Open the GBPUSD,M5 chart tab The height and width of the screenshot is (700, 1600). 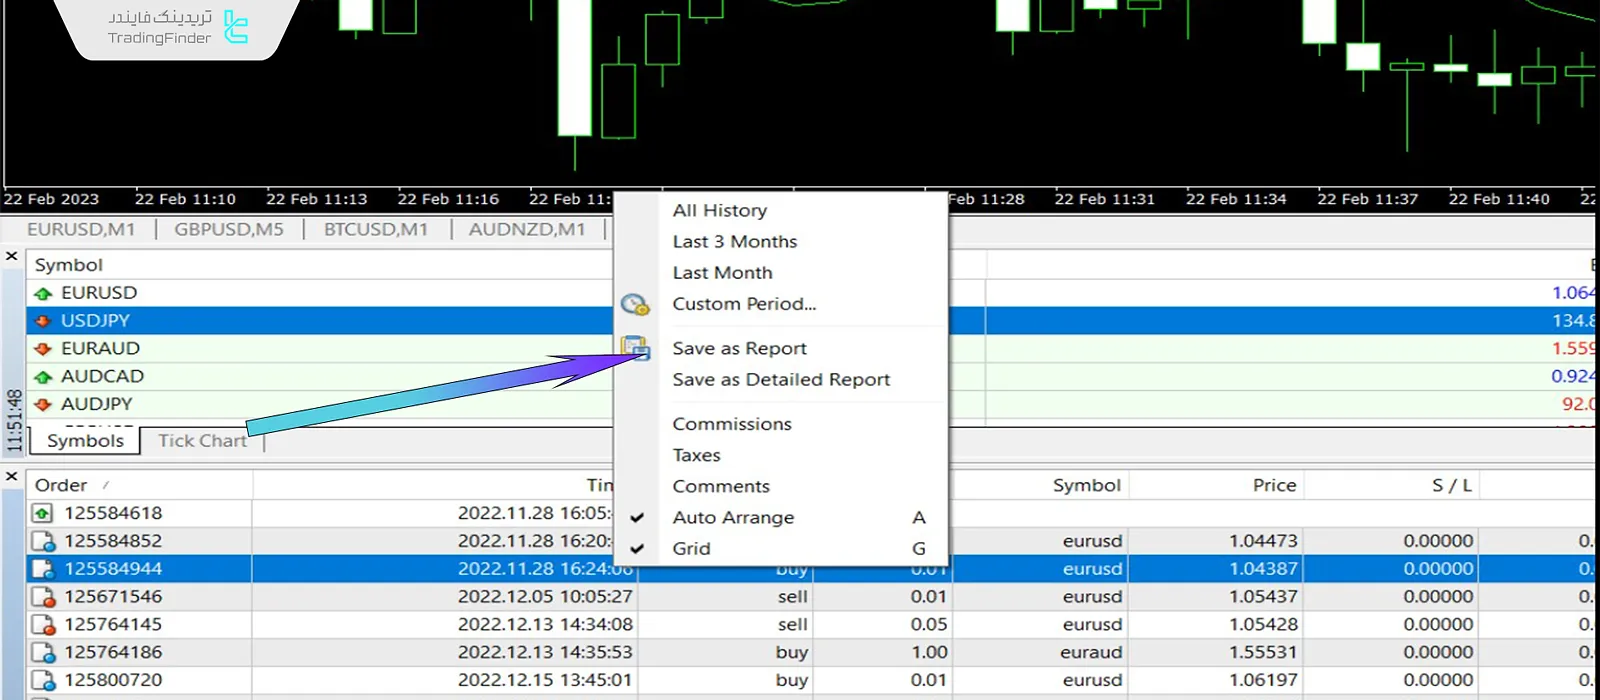pos(229,229)
